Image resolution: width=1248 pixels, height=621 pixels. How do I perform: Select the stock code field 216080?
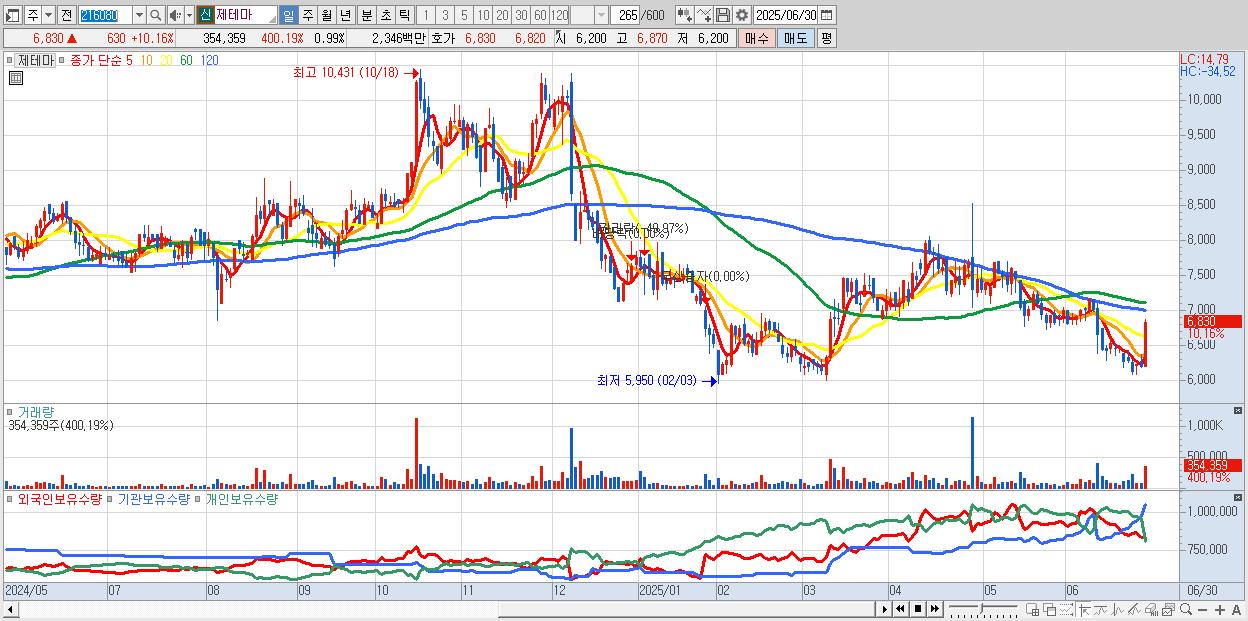coord(105,16)
